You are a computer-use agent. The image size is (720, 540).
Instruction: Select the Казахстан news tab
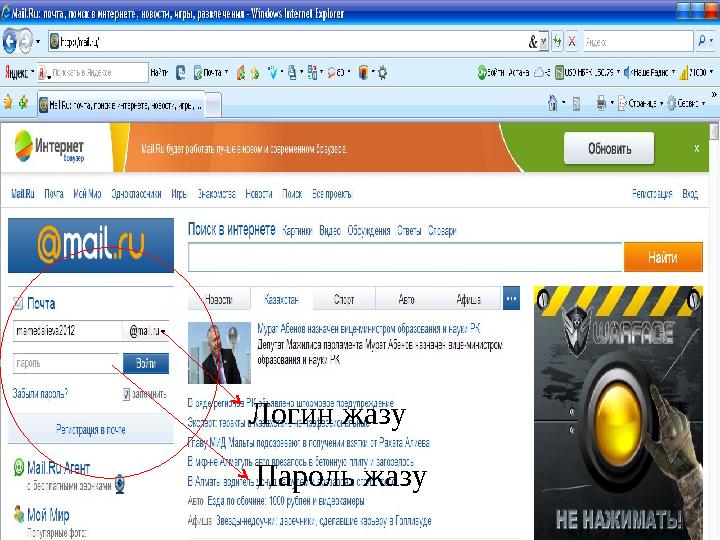(x=281, y=299)
